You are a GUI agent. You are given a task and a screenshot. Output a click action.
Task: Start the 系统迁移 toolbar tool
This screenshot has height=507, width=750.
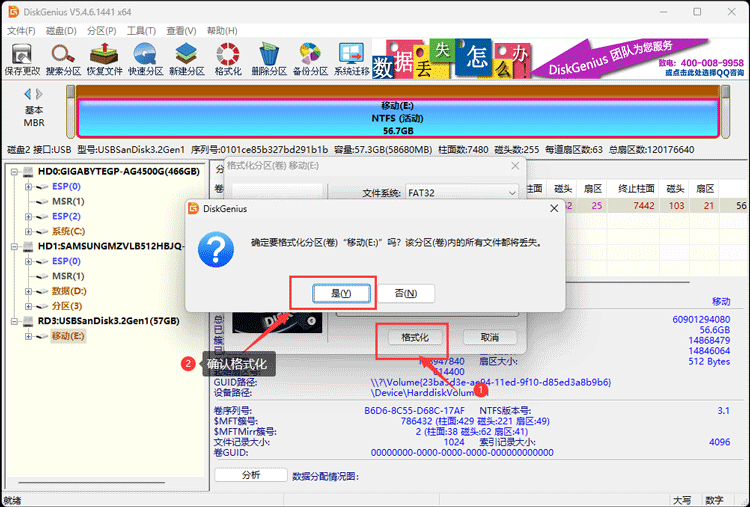(x=352, y=59)
